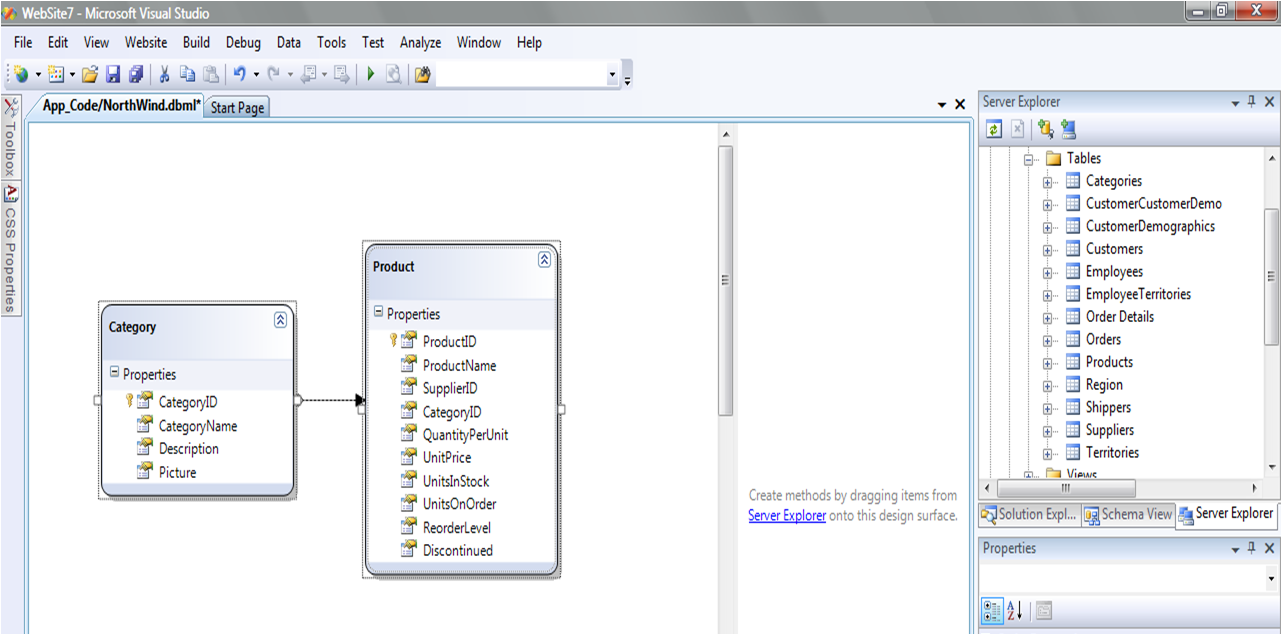Select the CustomerDemographics table
Screen dimensions: 1282x635
[1150, 227]
